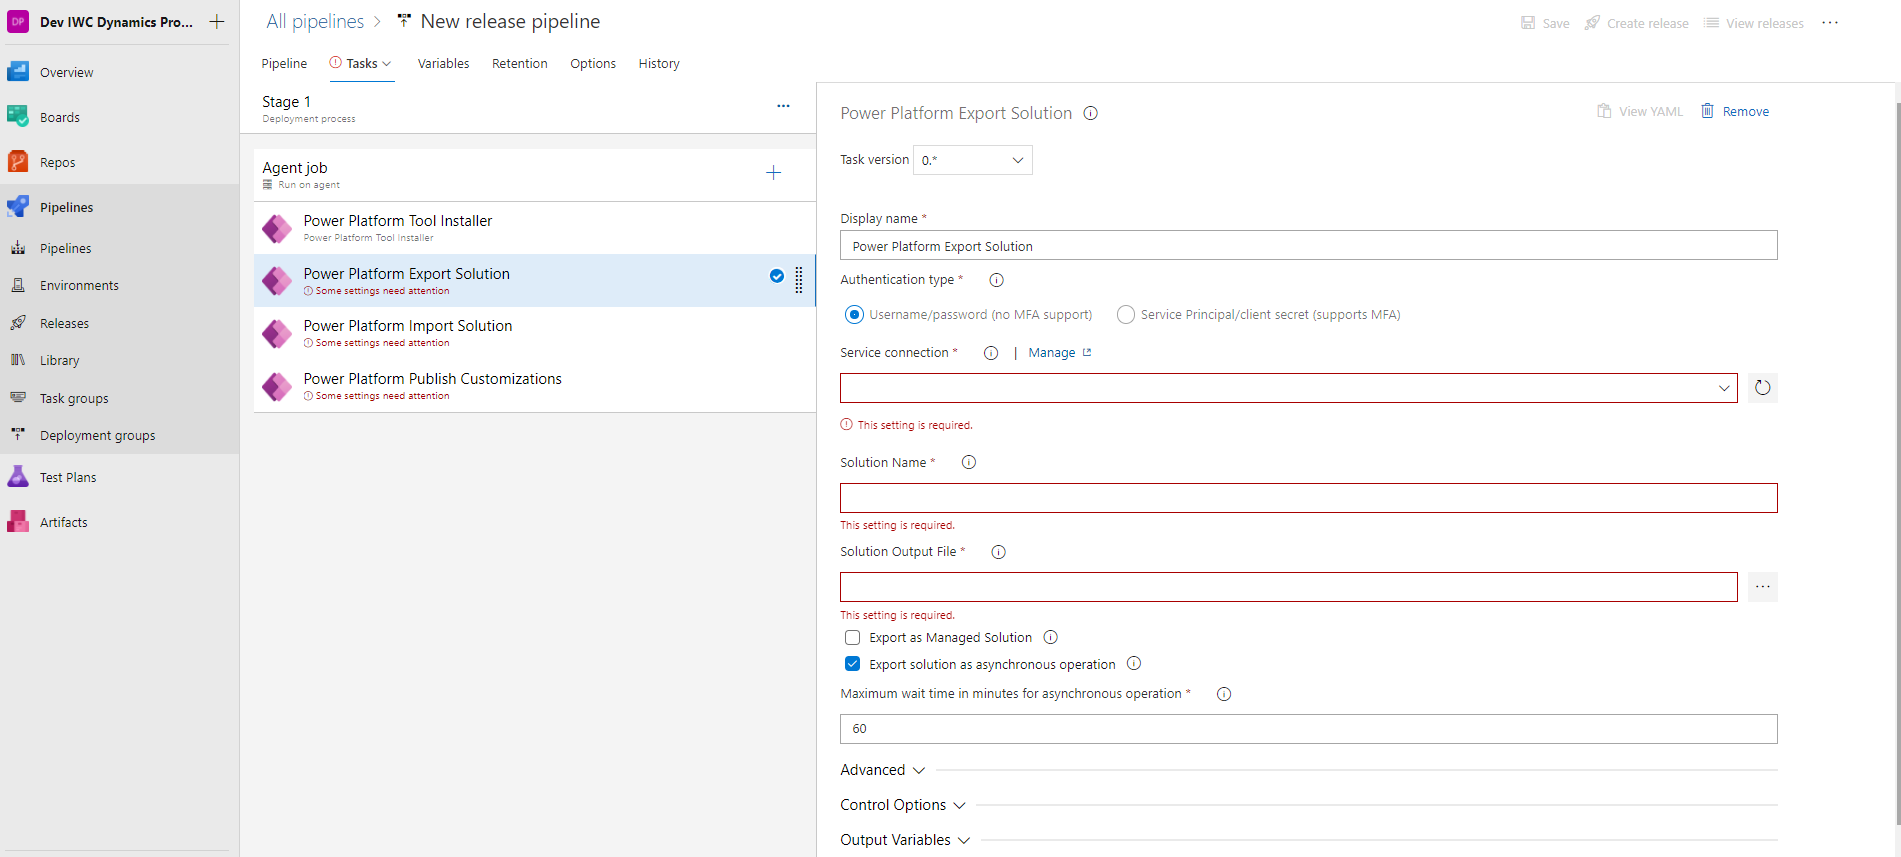Open the Service connection dropdown
Viewport: 1901px width, 857px height.
pyautogui.click(x=1289, y=388)
